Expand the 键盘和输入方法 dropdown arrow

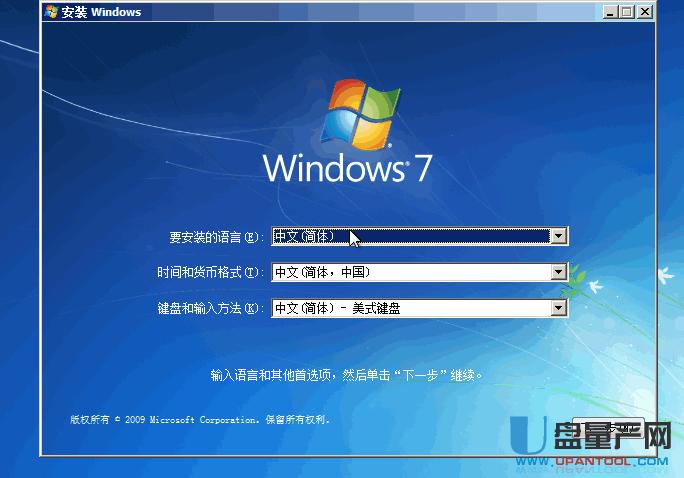pyautogui.click(x=559, y=308)
